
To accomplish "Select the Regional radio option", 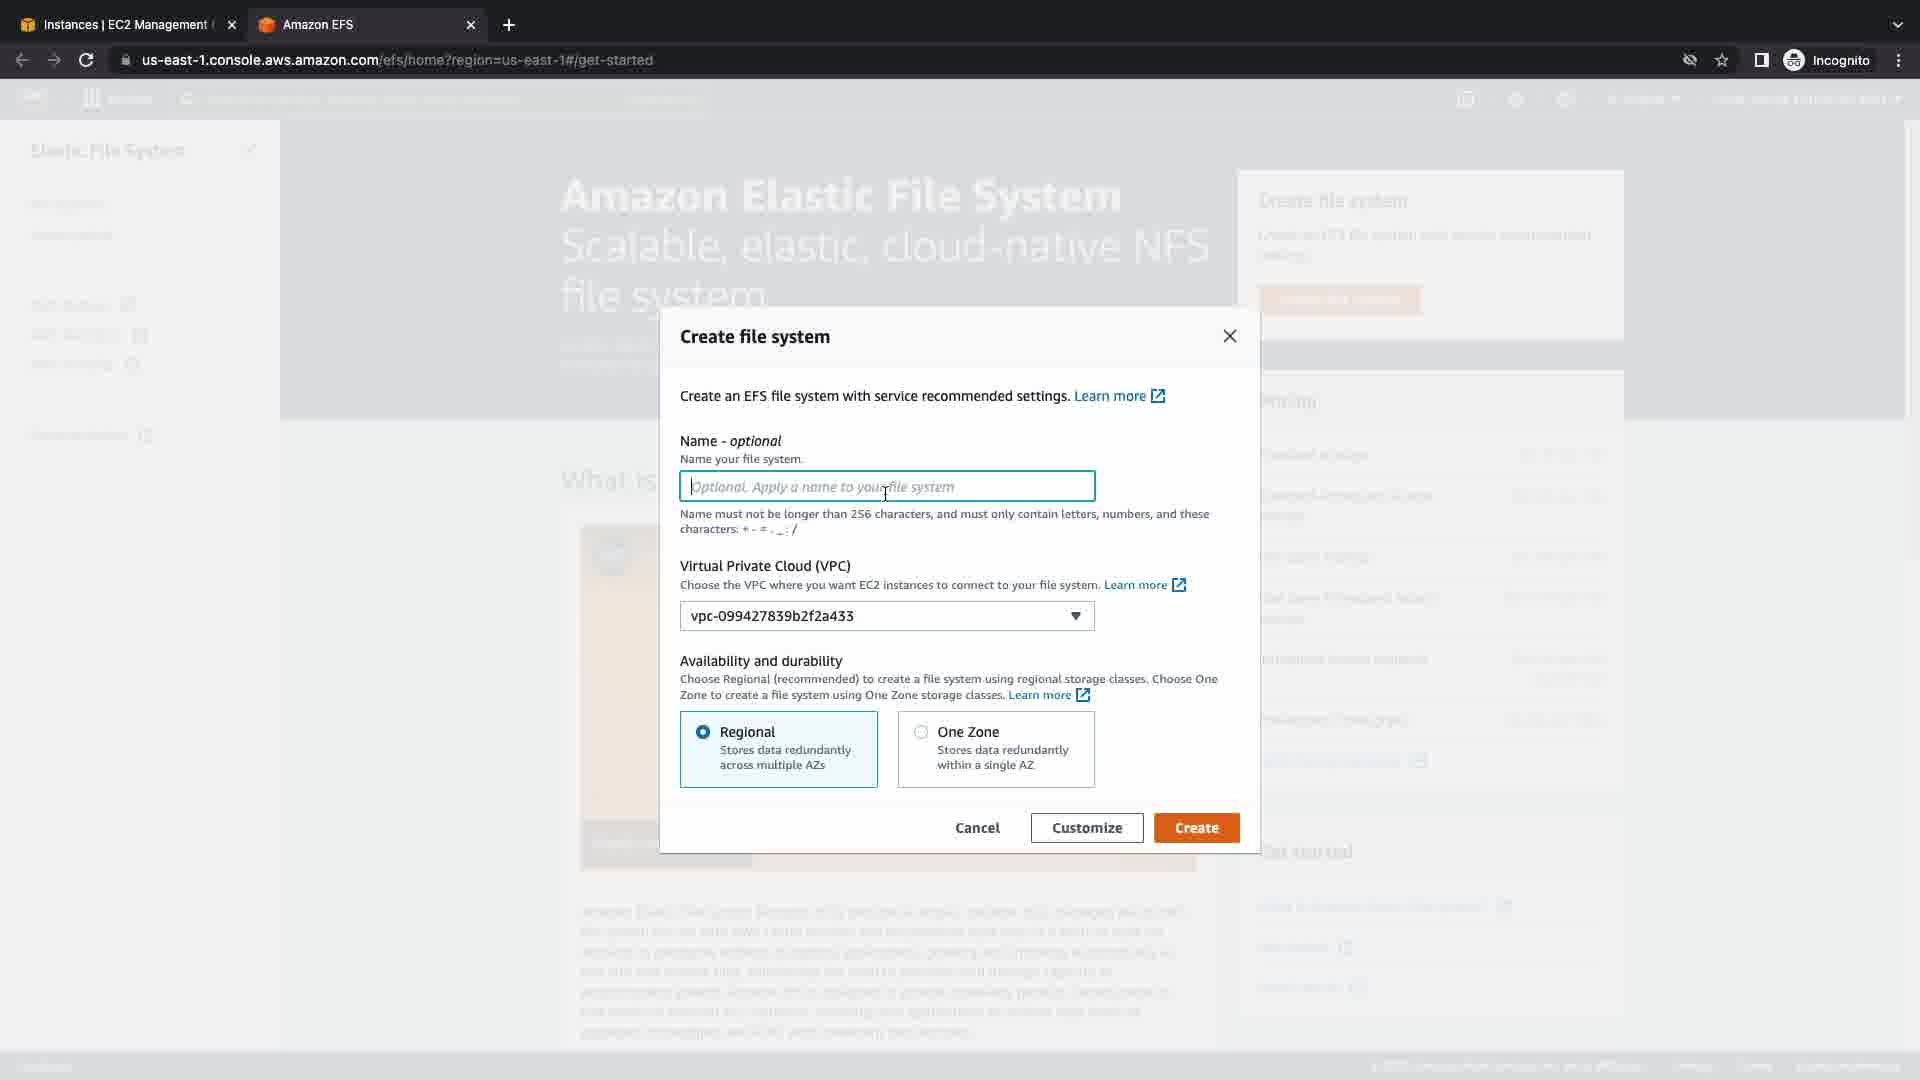I will tap(703, 732).
